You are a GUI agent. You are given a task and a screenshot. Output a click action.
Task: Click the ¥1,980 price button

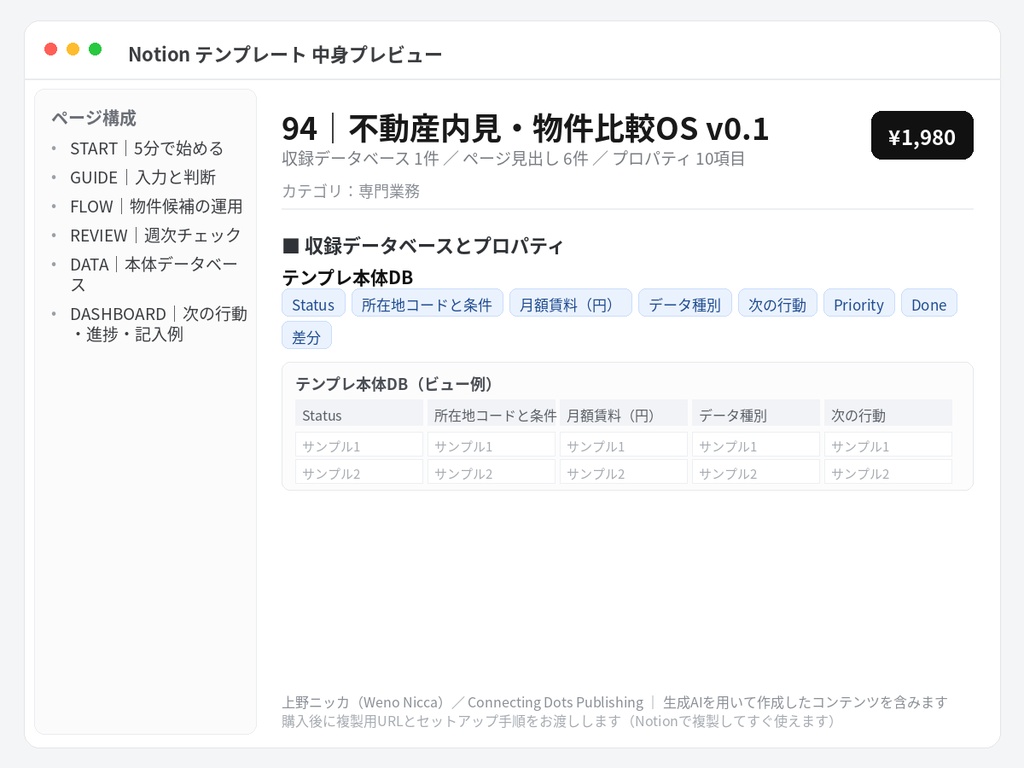click(x=922, y=136)
